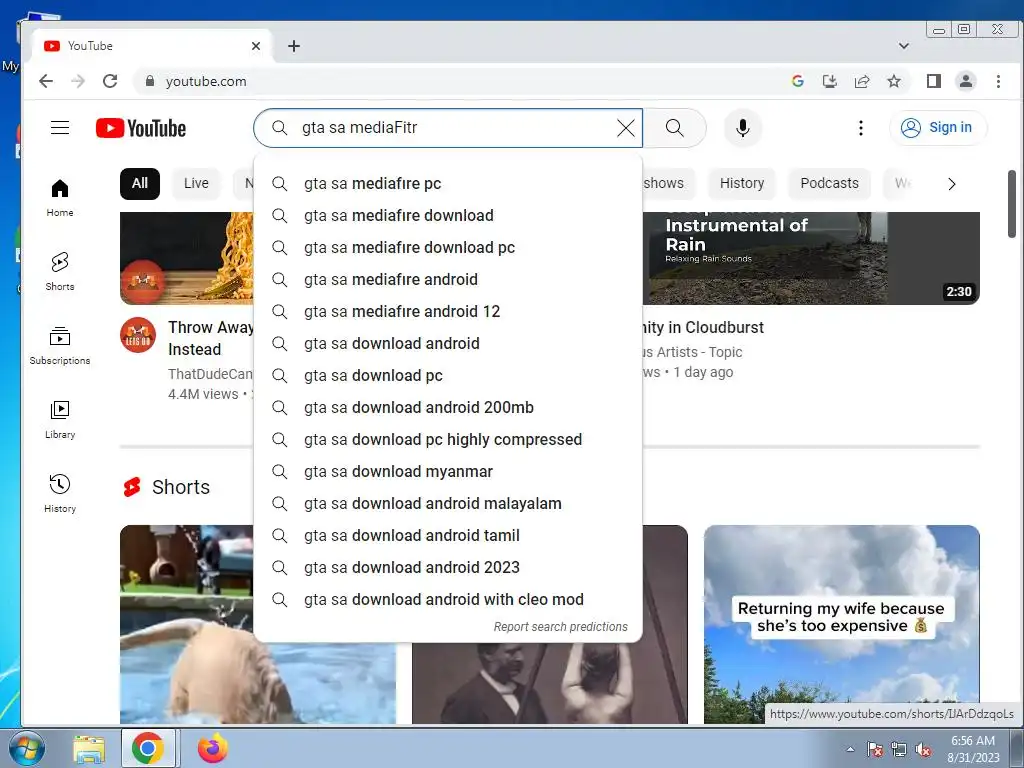Choose suggestion 'gta sa mediafıre android 12'
This screenshot has height=768, width=1024.
point(448,312)
